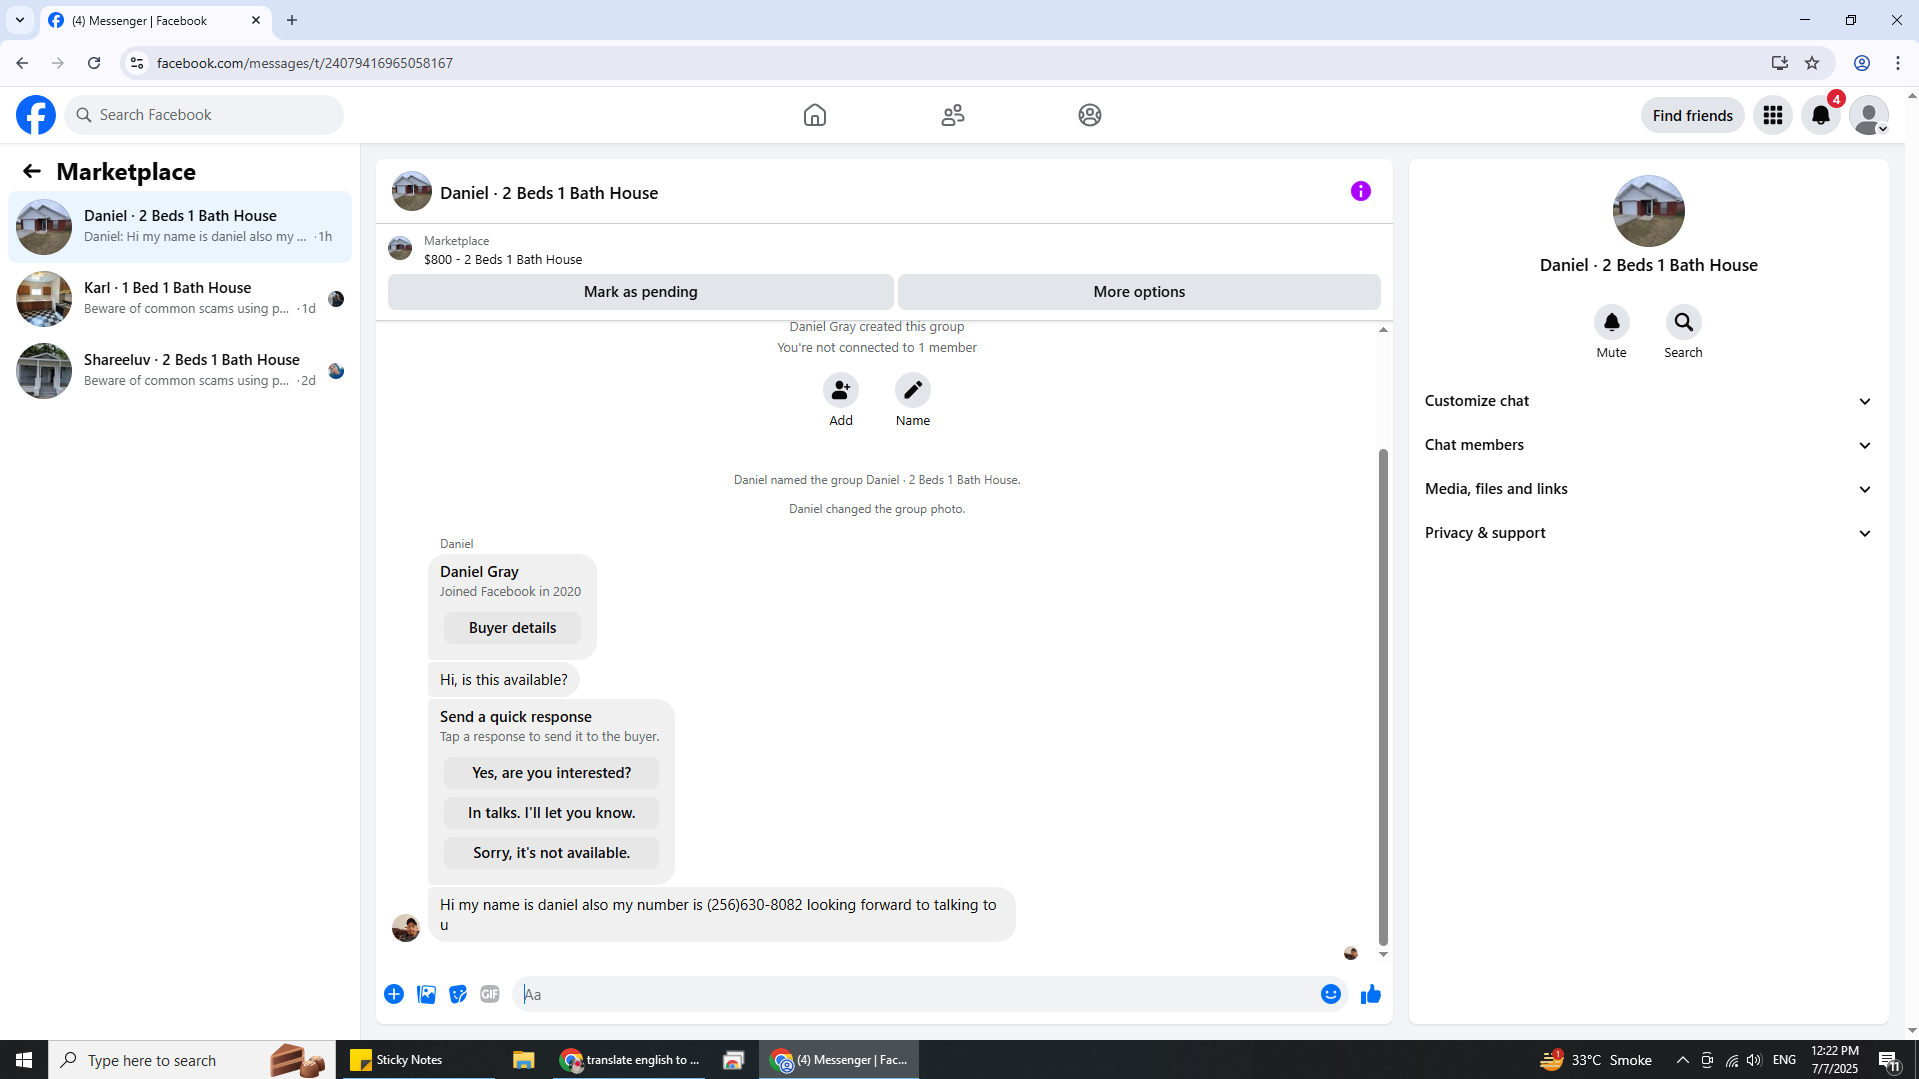Open Chrome's three-dot menu

point(1898,63)
